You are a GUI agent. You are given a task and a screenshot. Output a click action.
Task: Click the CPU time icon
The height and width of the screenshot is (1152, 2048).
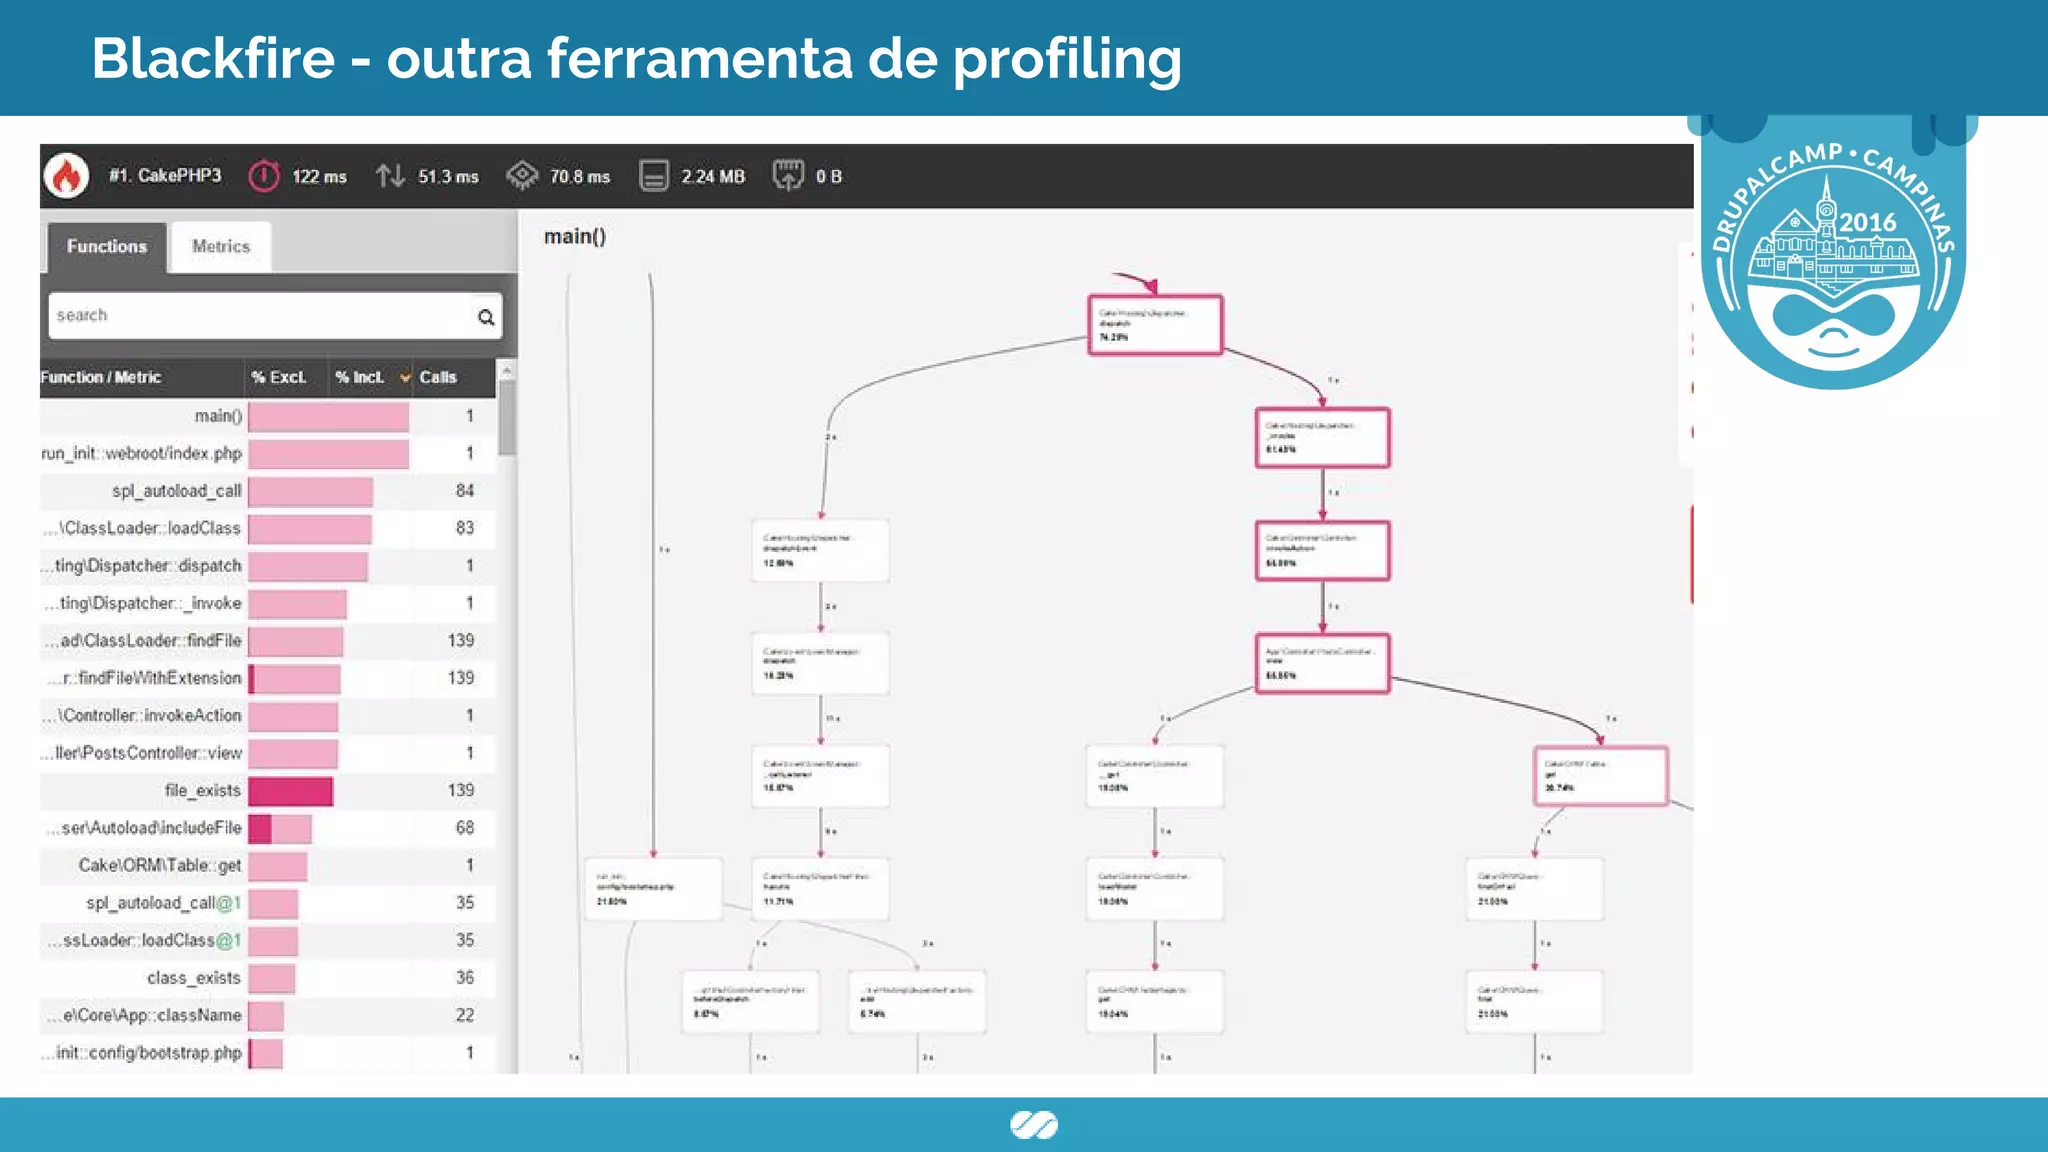point(522,176)
